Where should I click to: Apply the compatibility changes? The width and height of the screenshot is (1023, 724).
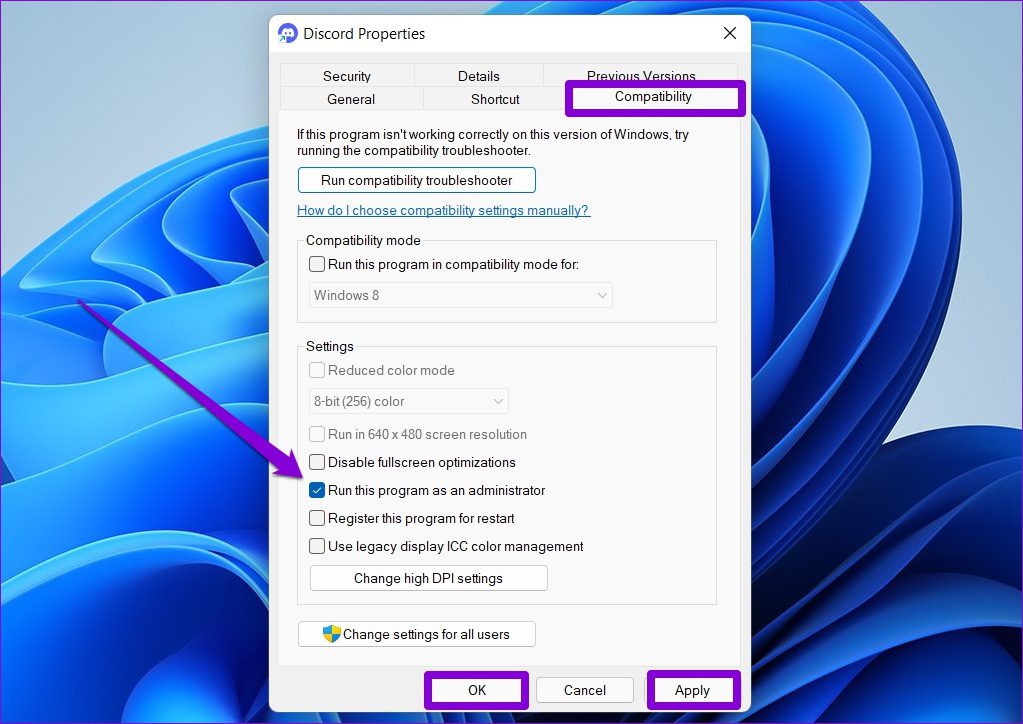click(x=693, y=690)
